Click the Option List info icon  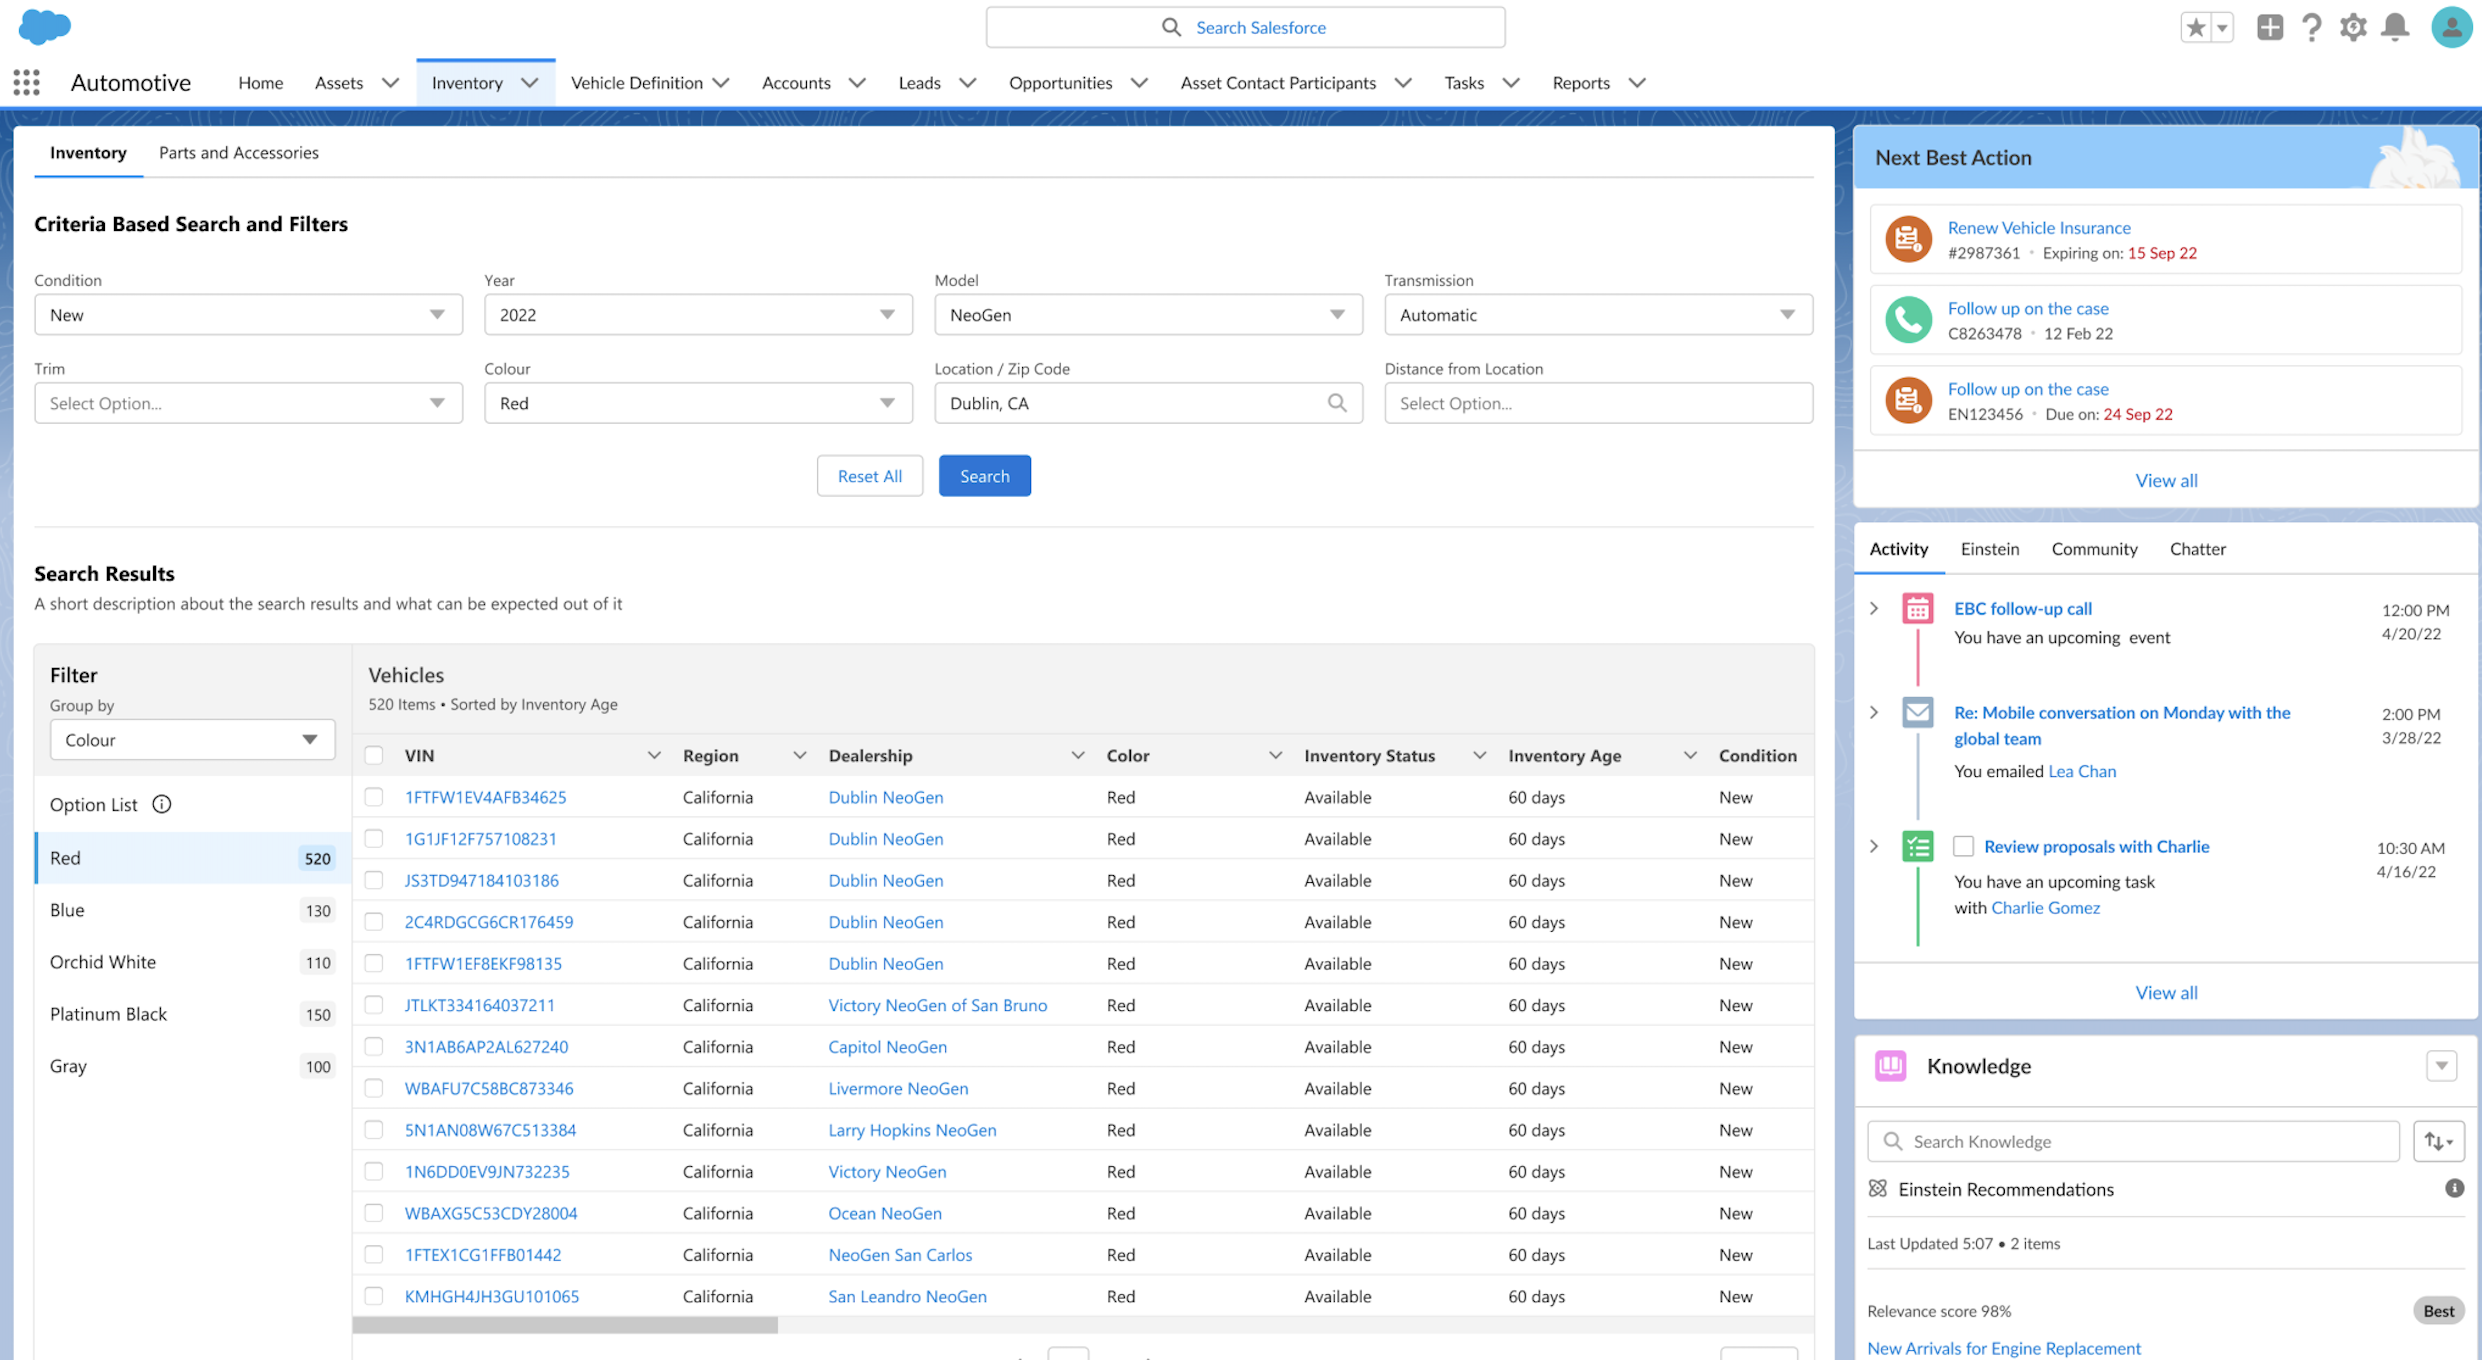click(x=162, y=804)
